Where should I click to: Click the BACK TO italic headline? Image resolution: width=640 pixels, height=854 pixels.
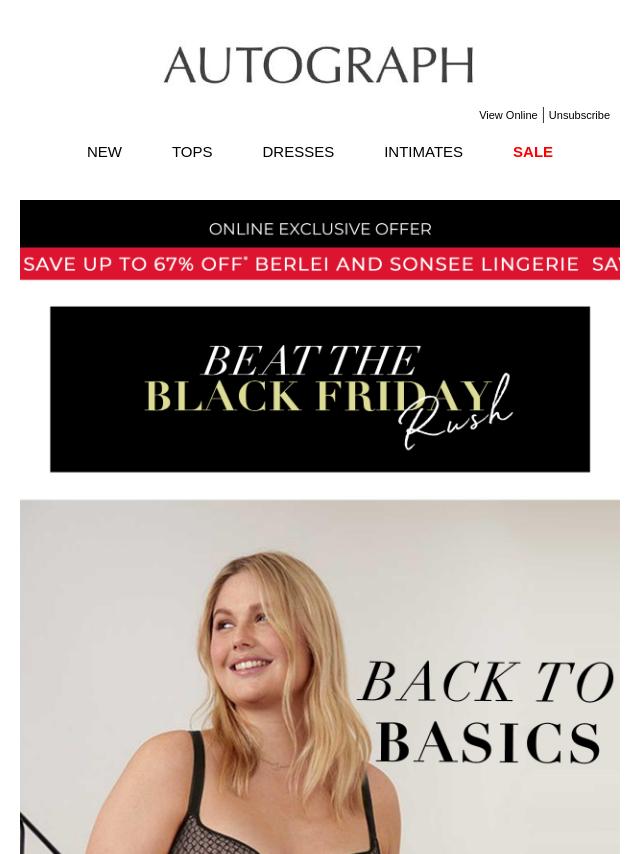486,682
